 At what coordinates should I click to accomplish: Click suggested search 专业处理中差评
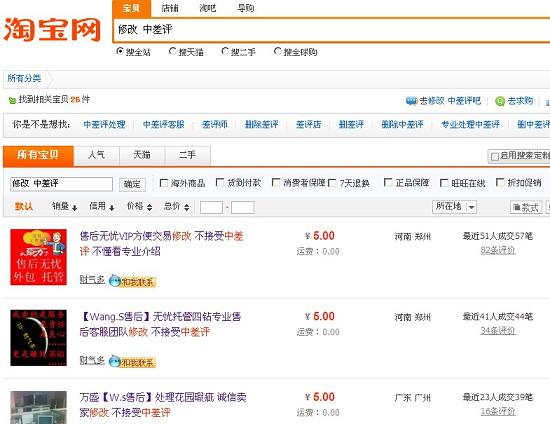(470, 124)
